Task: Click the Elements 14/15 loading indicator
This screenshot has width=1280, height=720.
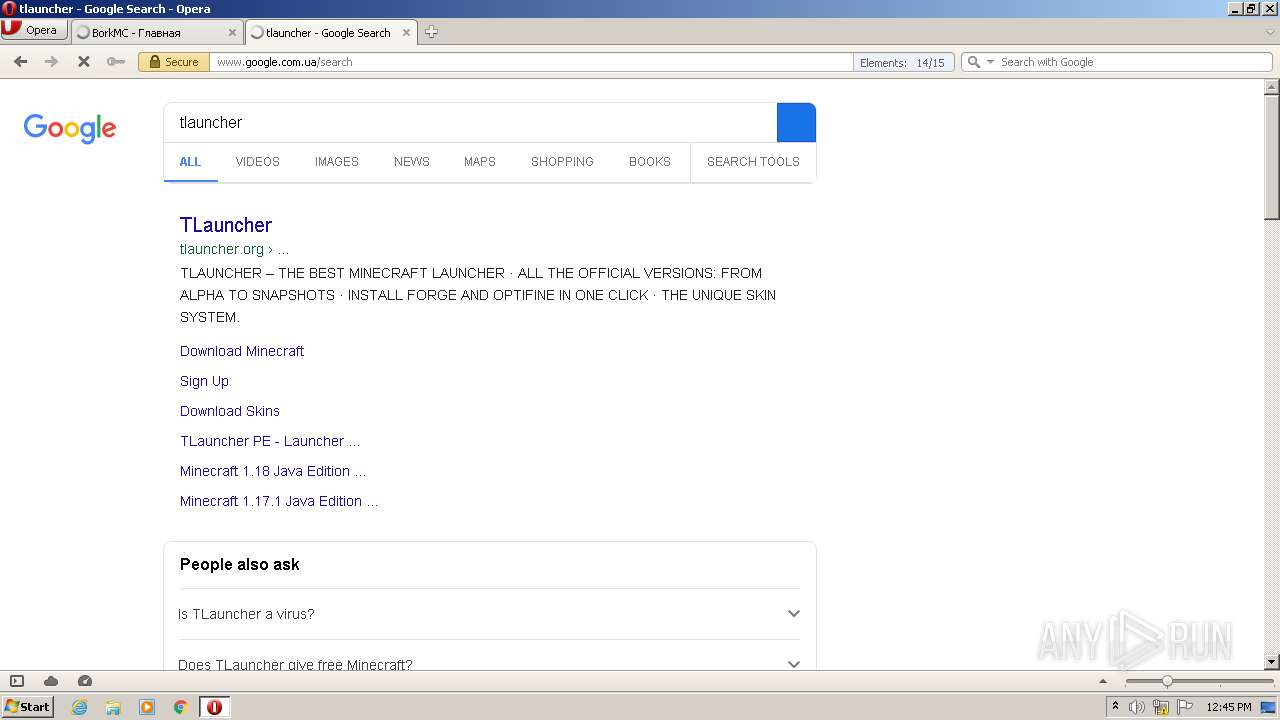Action: coord(903,62)
